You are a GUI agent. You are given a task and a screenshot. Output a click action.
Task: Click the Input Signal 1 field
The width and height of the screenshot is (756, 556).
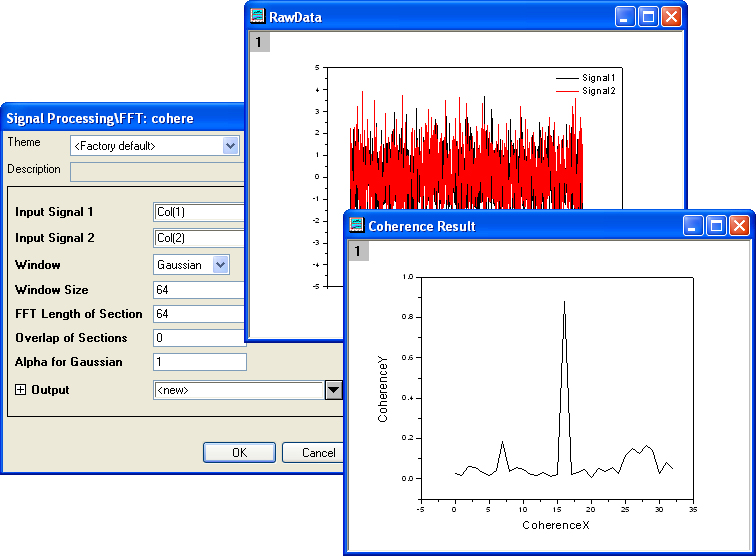[199, 212]
